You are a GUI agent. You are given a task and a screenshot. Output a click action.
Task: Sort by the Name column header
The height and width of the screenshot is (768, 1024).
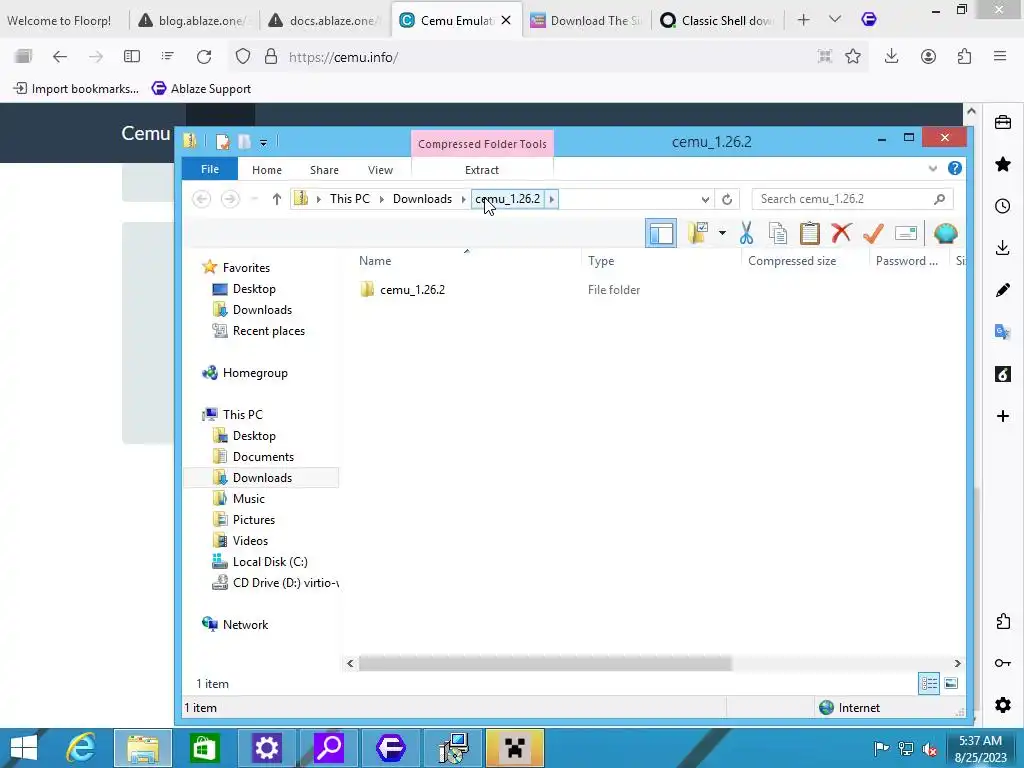pyautogui.click(x=375, y=261)
